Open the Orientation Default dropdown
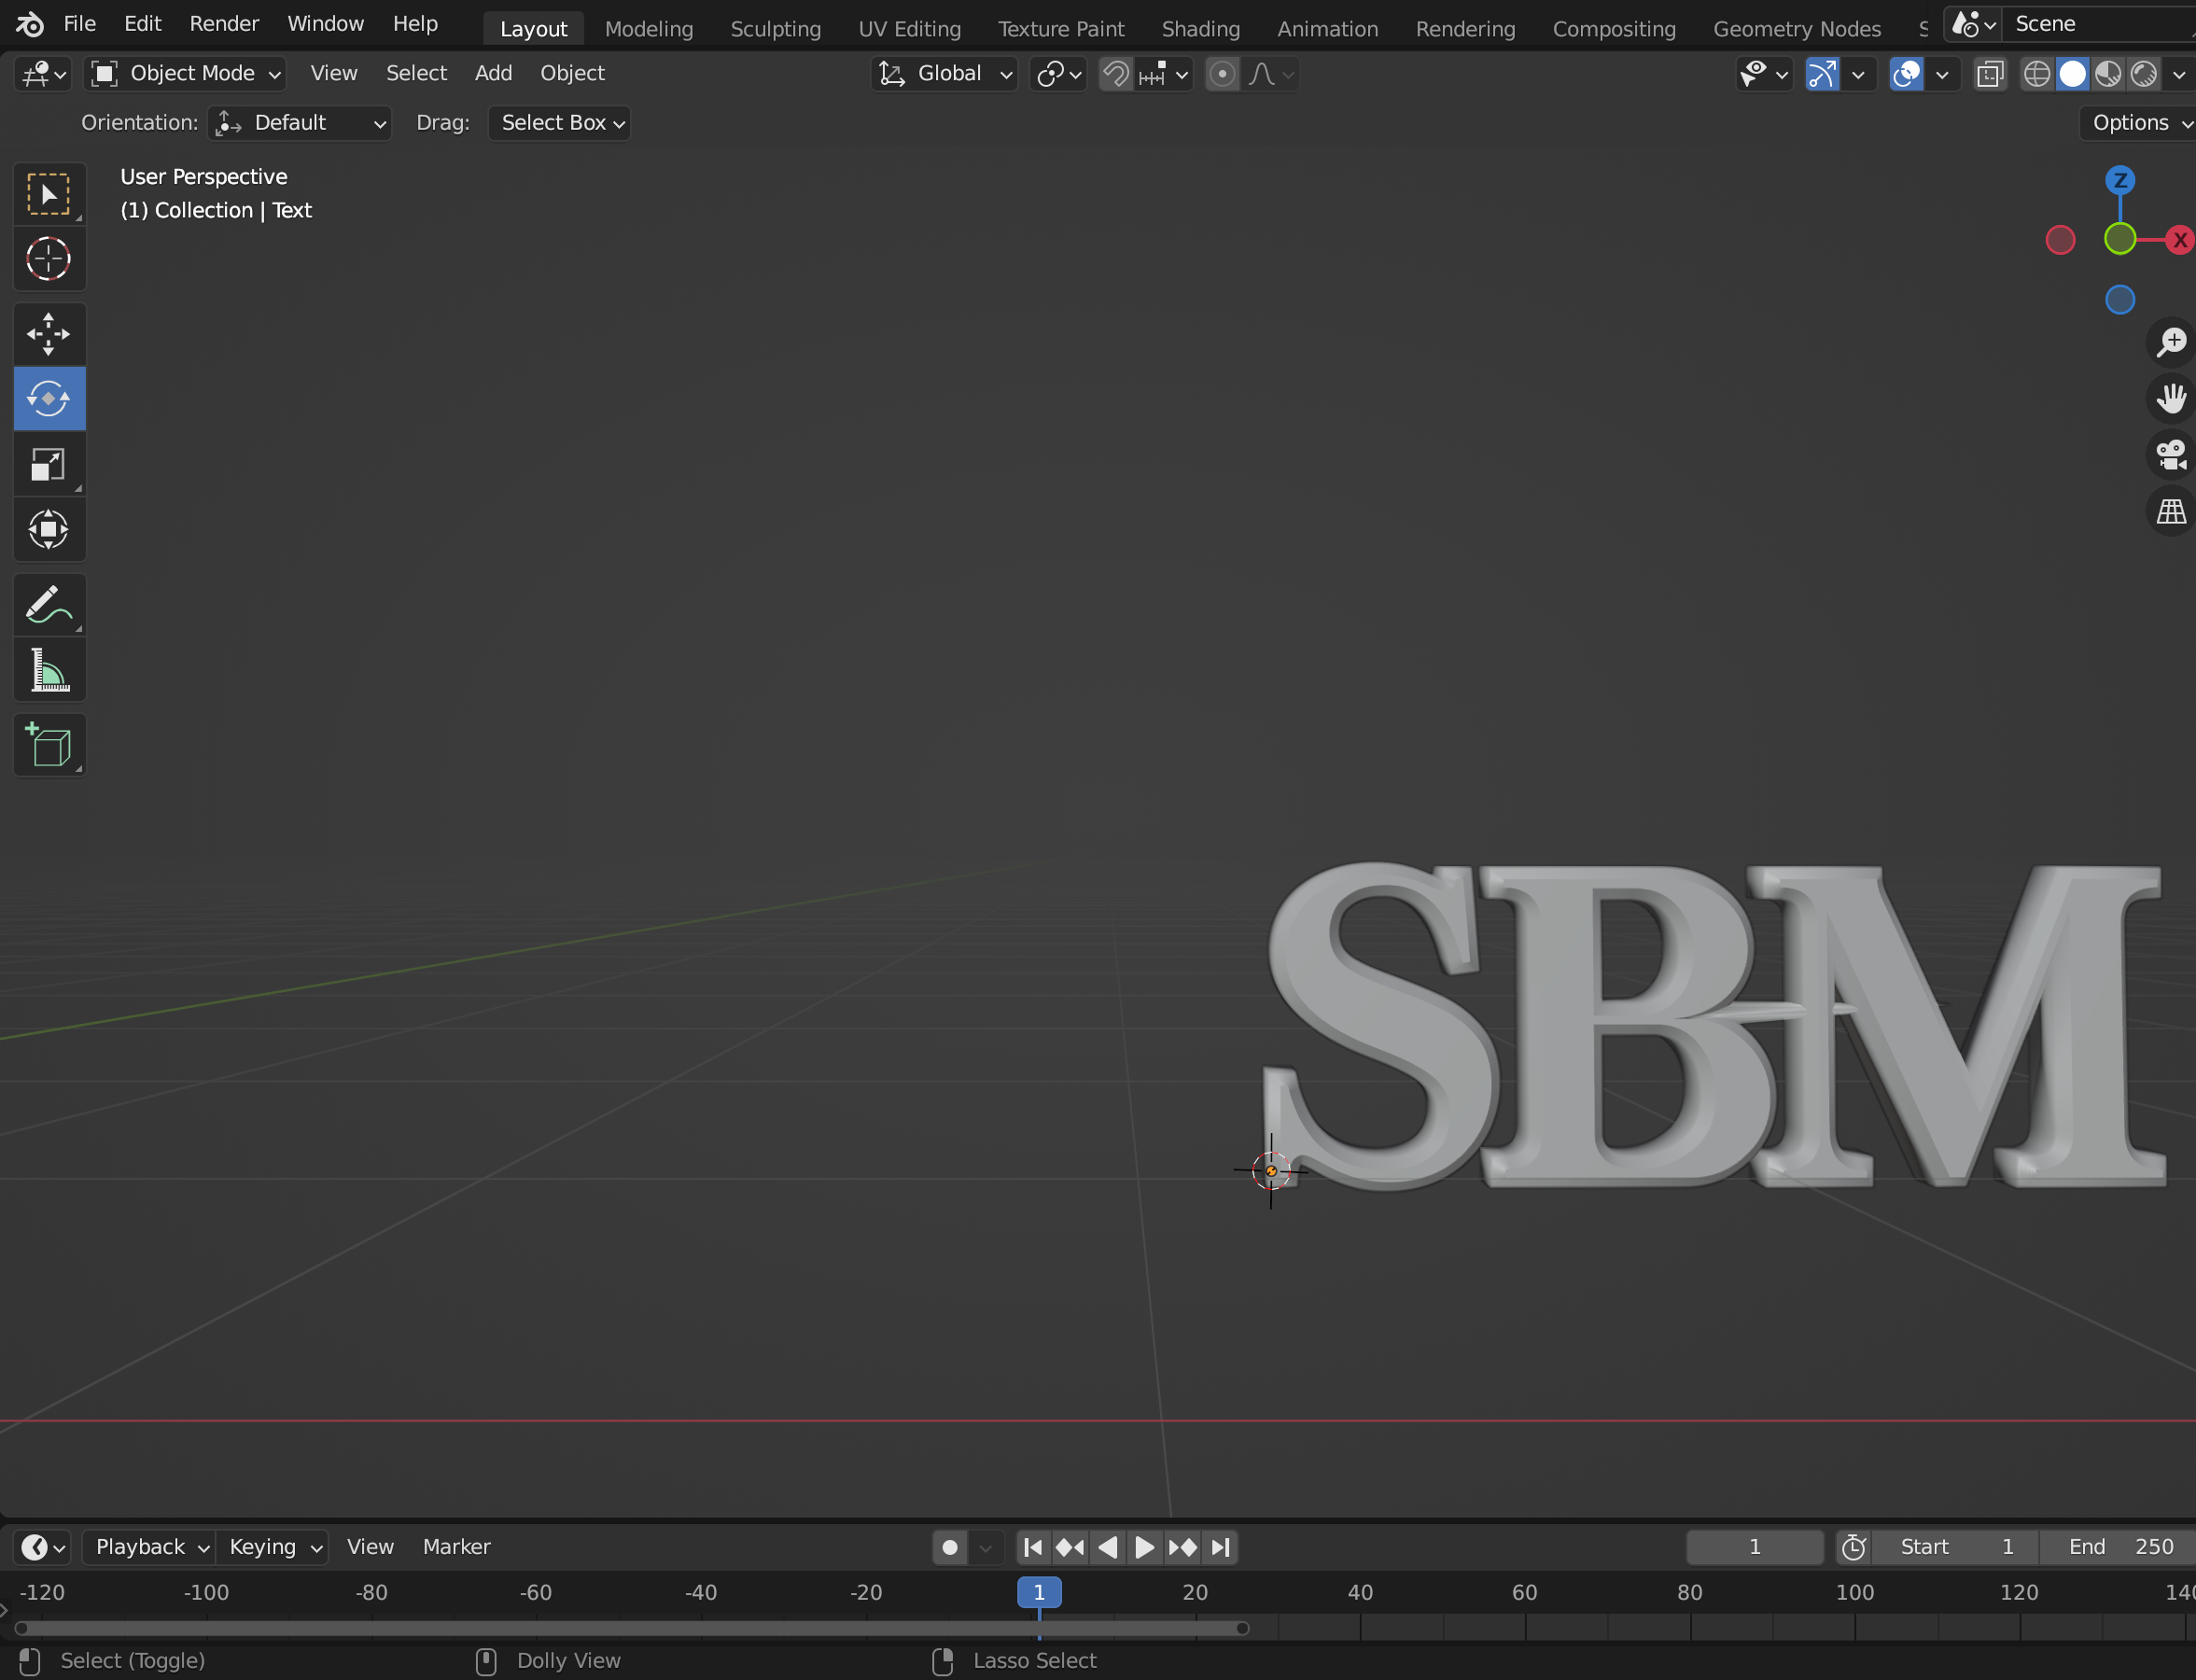This screenshot has width=2196, height=1680. click(x=300, y=123)
